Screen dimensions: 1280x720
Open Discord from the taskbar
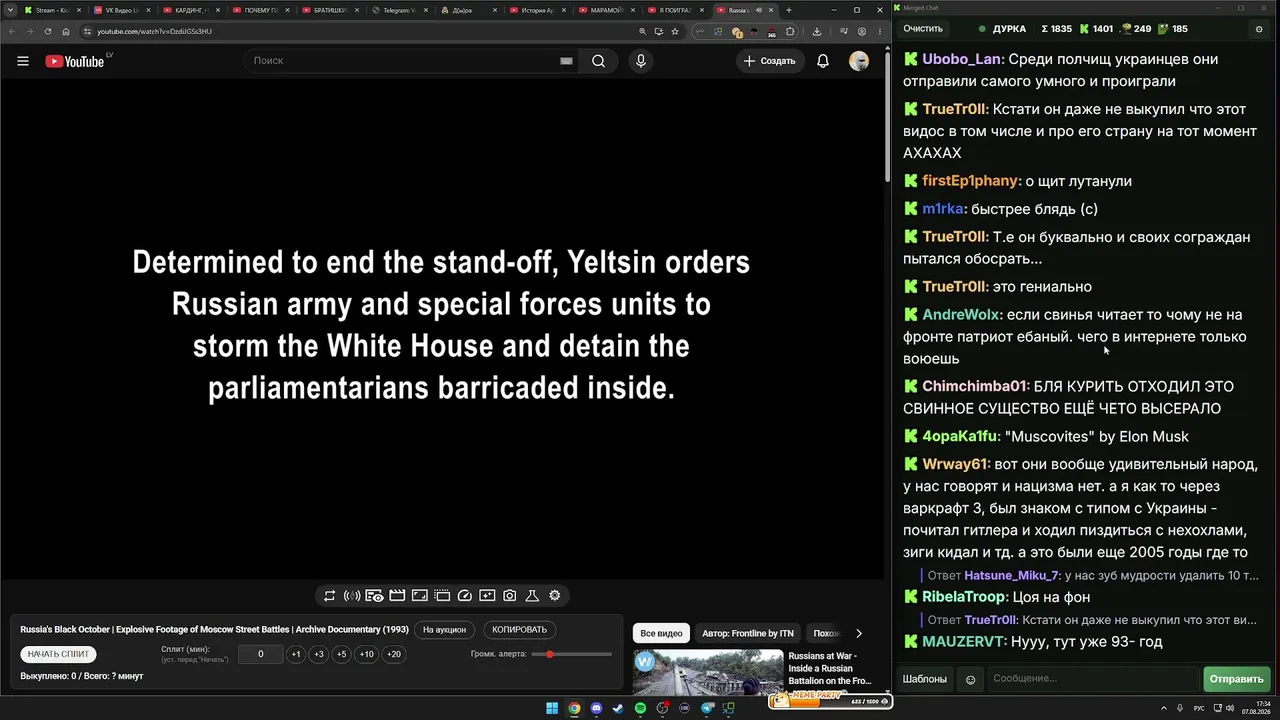click(x=596, y=709)
